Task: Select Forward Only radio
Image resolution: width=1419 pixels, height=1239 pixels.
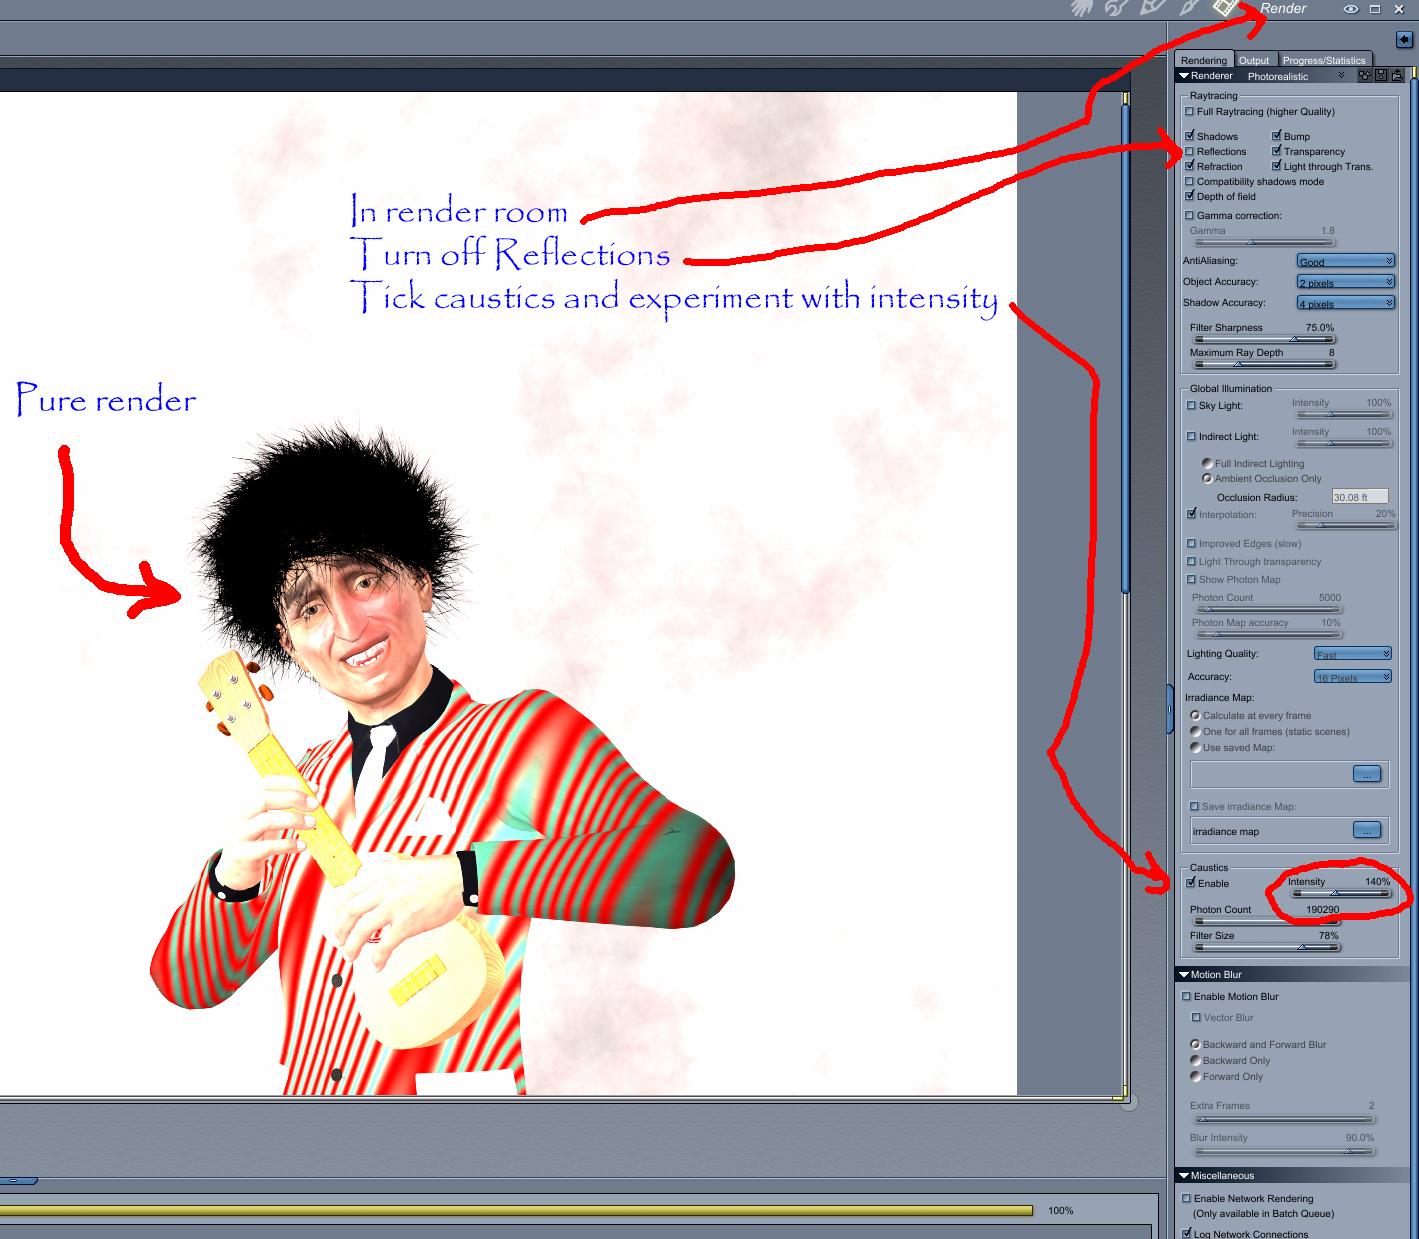Action: coord(1195,1076)
